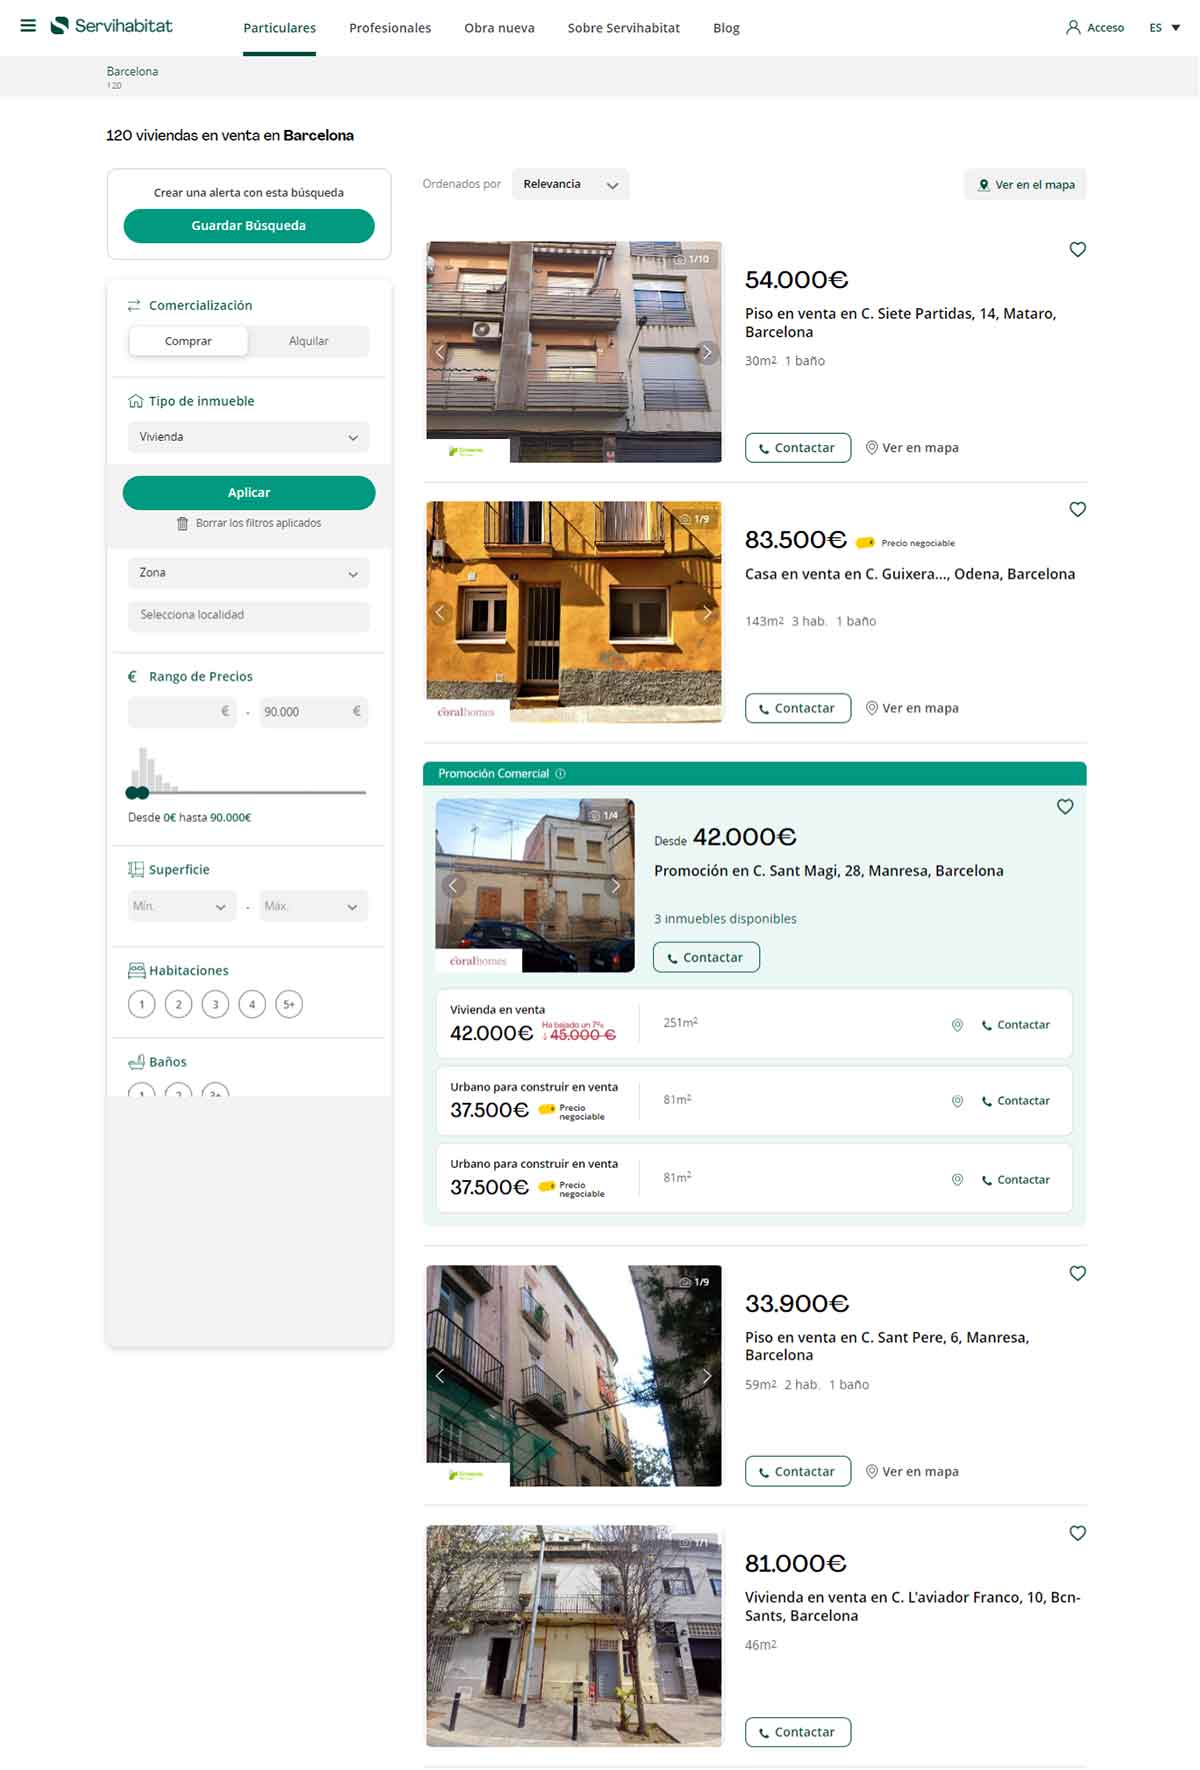This screenshot has width=1200, height=1770.
Task: Favorite the 54.000€ Mataro listing heart
Action: tap(1077, 249)
